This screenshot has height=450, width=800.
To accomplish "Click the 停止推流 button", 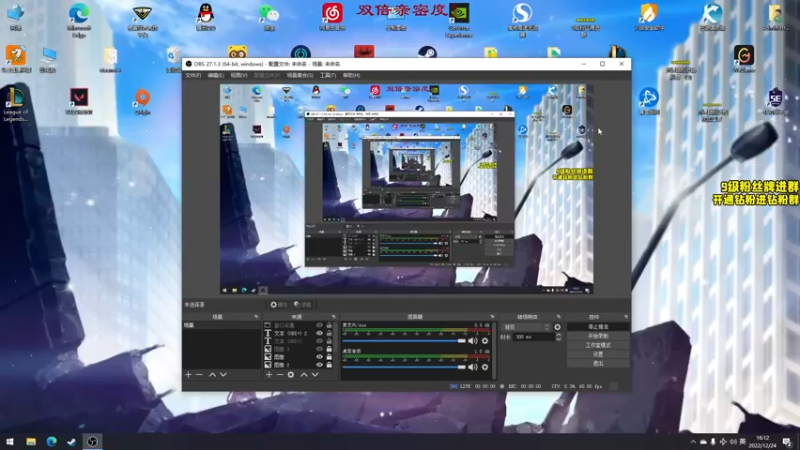I will click(598, 327).
